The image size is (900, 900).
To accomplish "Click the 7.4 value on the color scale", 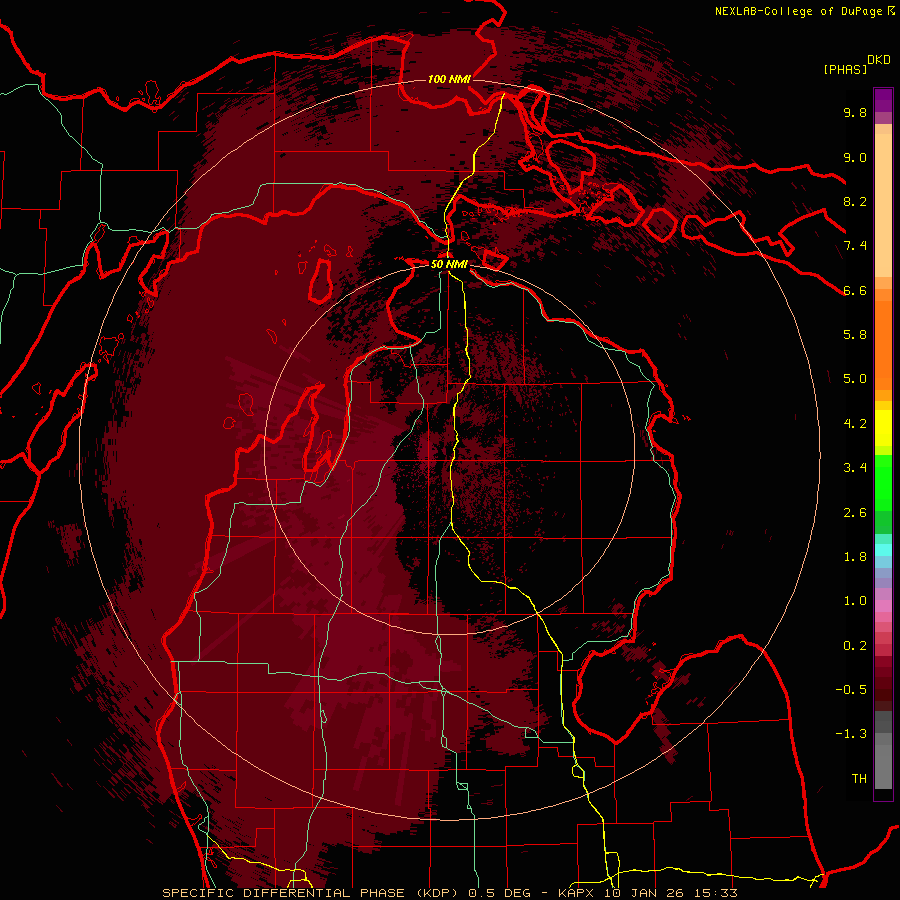I will click(x=855, y=246).
